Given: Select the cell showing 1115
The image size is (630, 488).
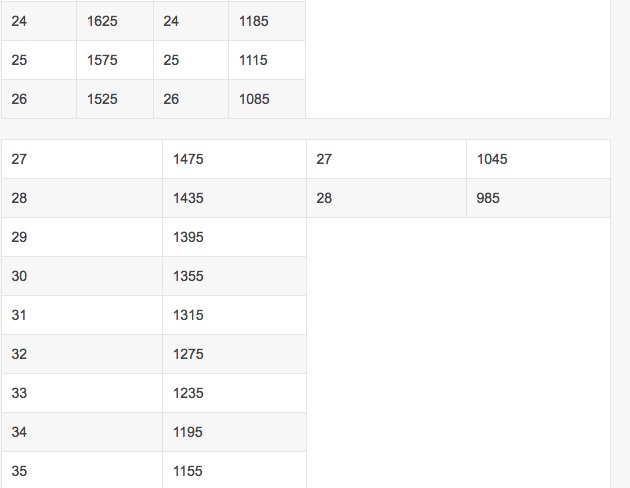Looking at the screenshot, I should 266,60.
